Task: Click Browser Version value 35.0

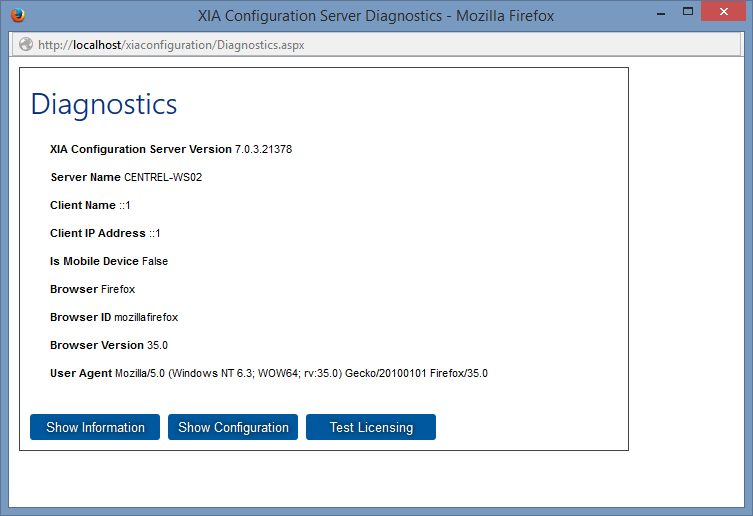Action: tap(157, 345)
